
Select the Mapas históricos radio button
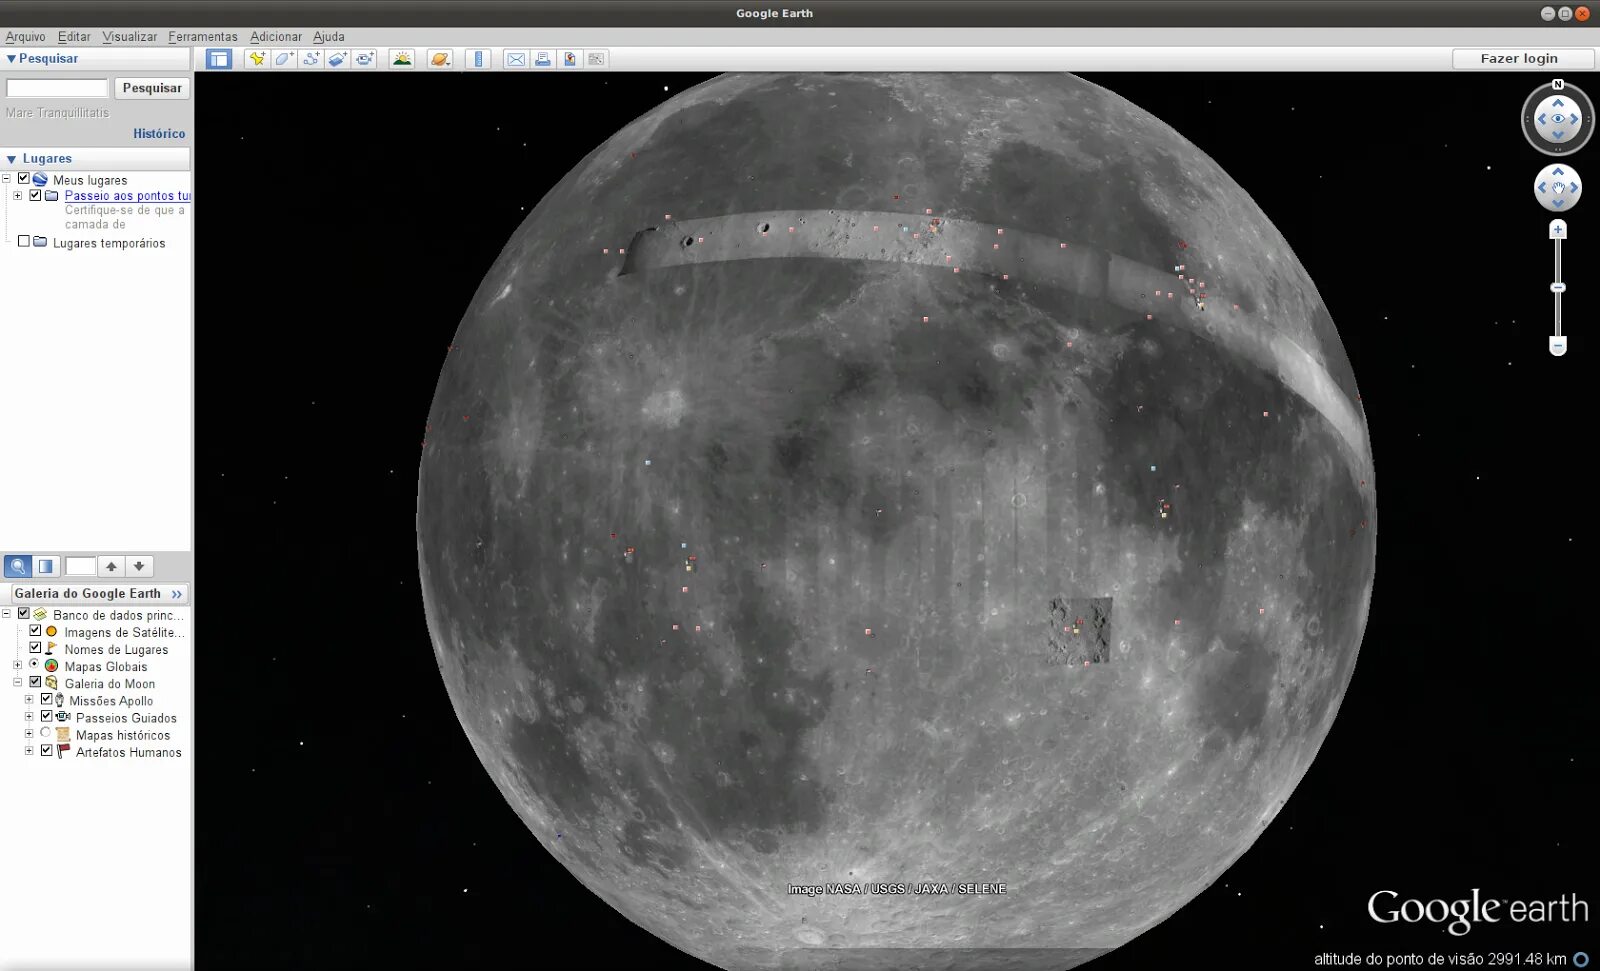tap(46, 733)
